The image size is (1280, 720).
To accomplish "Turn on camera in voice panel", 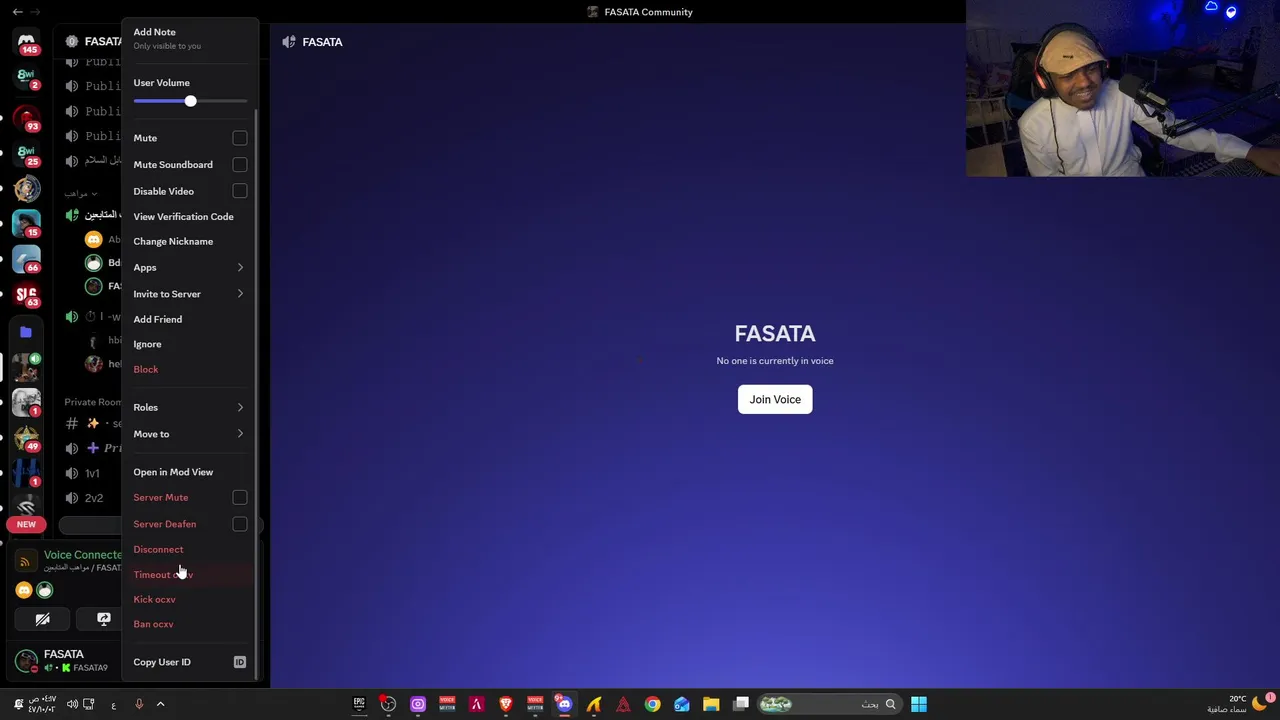I will point(42,620).
